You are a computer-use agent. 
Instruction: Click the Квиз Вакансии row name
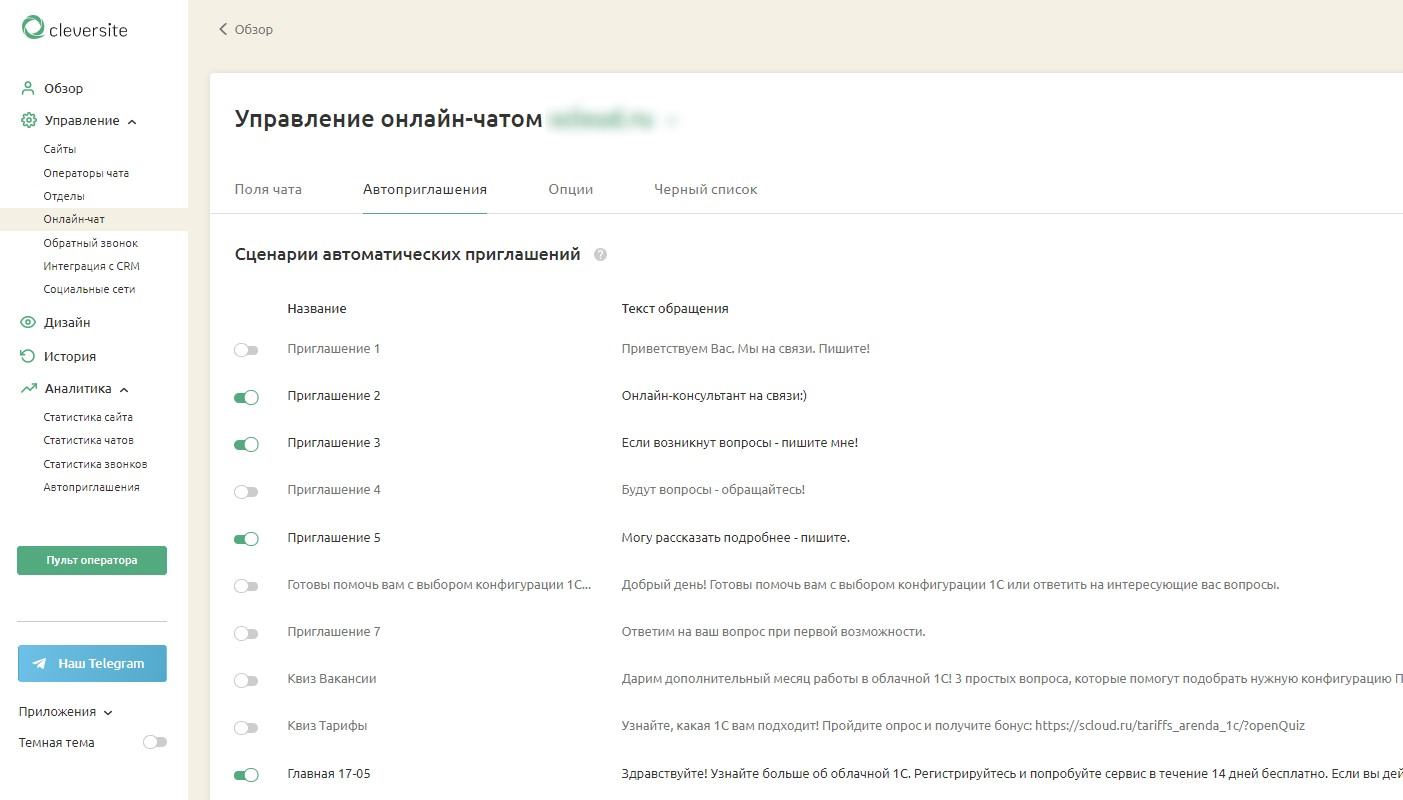coord(331,679)
